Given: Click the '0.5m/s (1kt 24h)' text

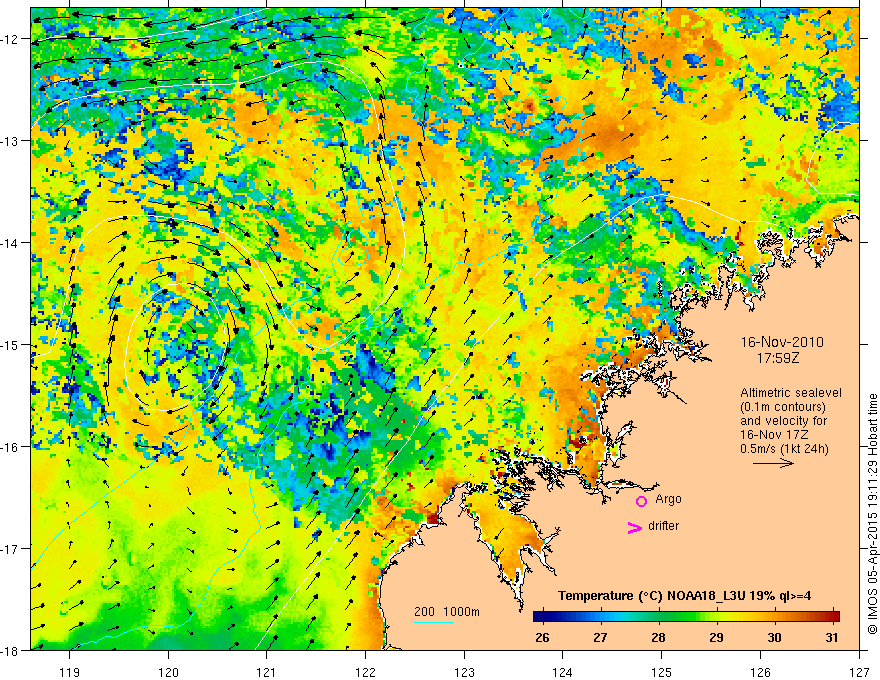Looking at the screenshot, I should click(x=785, y=449).
